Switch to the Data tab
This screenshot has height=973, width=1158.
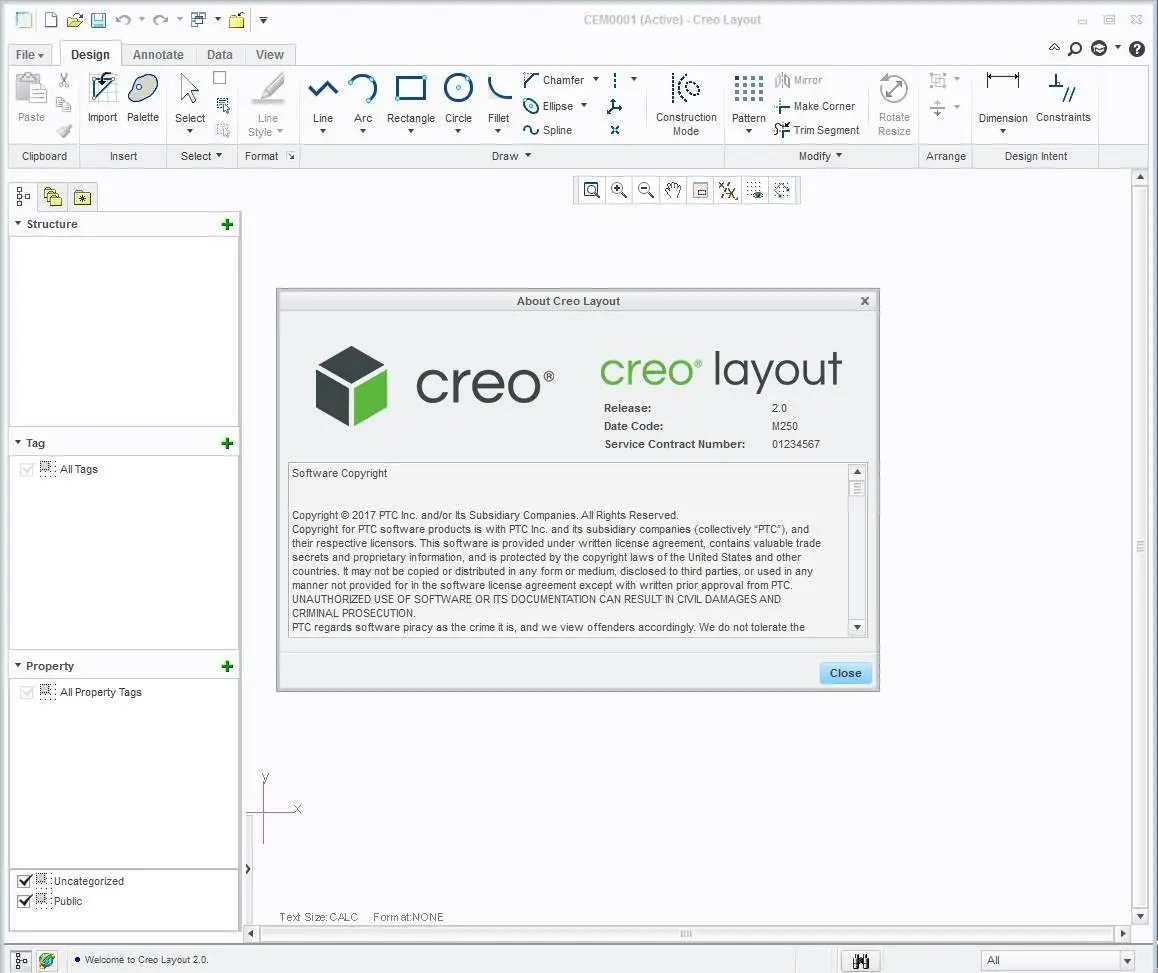click(219, 55)
